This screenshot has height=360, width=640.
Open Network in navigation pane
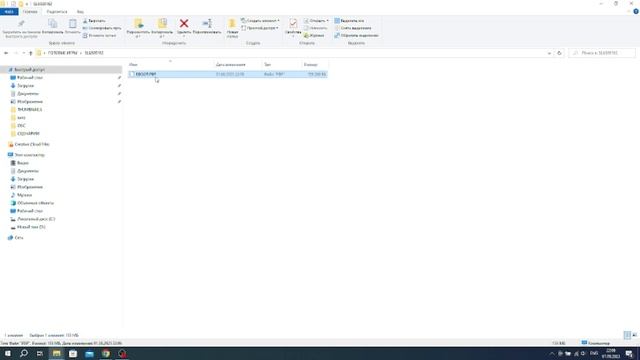(19, 238)
